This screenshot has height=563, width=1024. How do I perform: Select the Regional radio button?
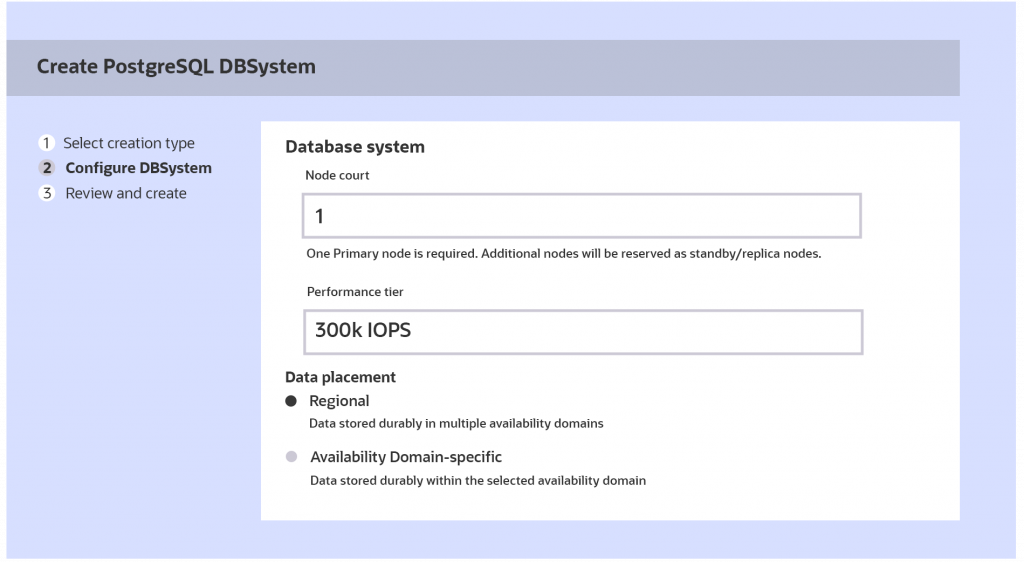[x=291, y=401]
